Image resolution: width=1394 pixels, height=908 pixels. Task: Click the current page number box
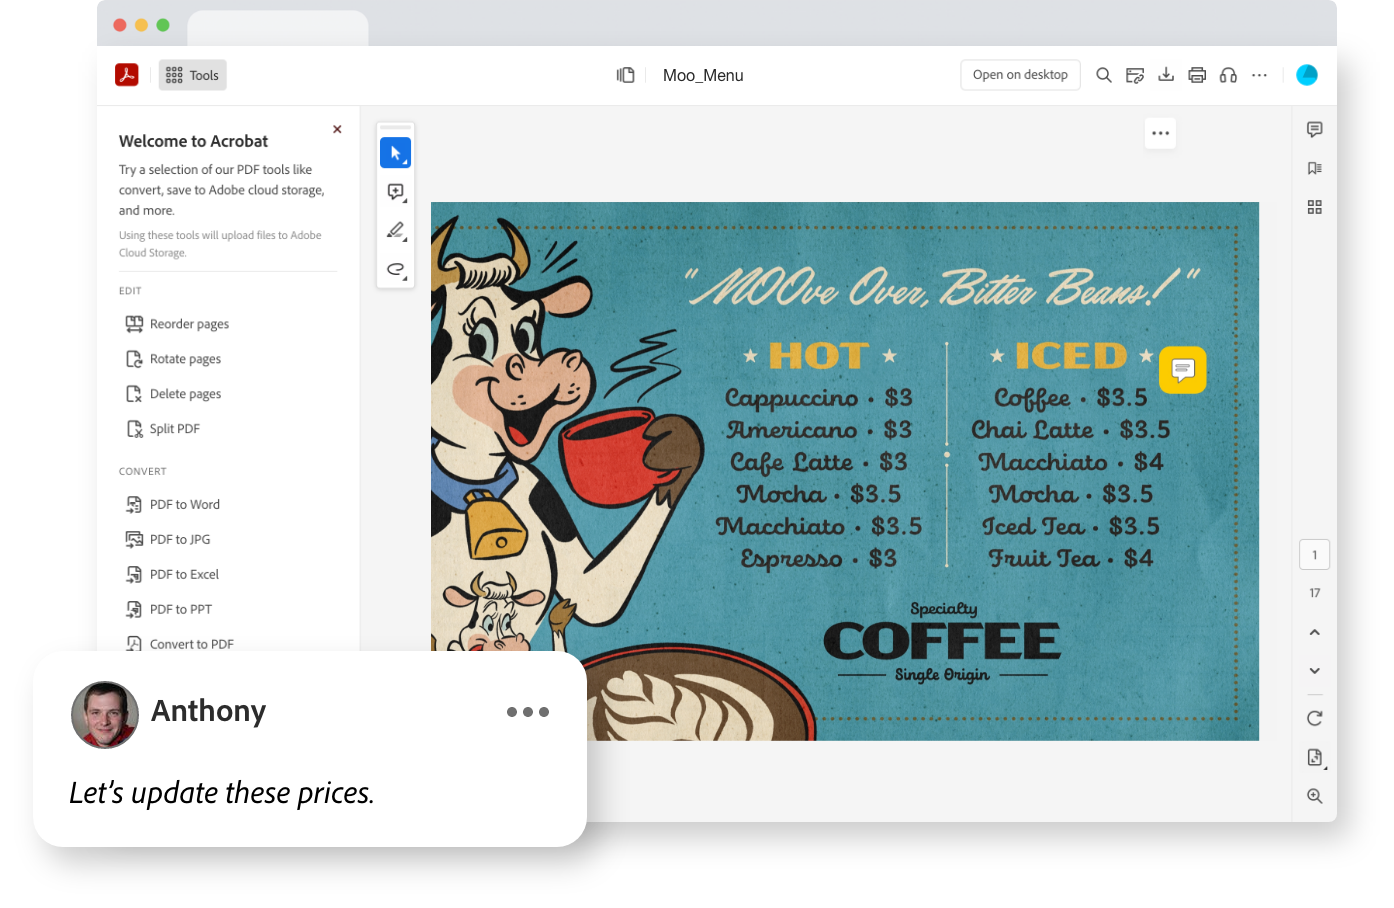[1315, 555]
